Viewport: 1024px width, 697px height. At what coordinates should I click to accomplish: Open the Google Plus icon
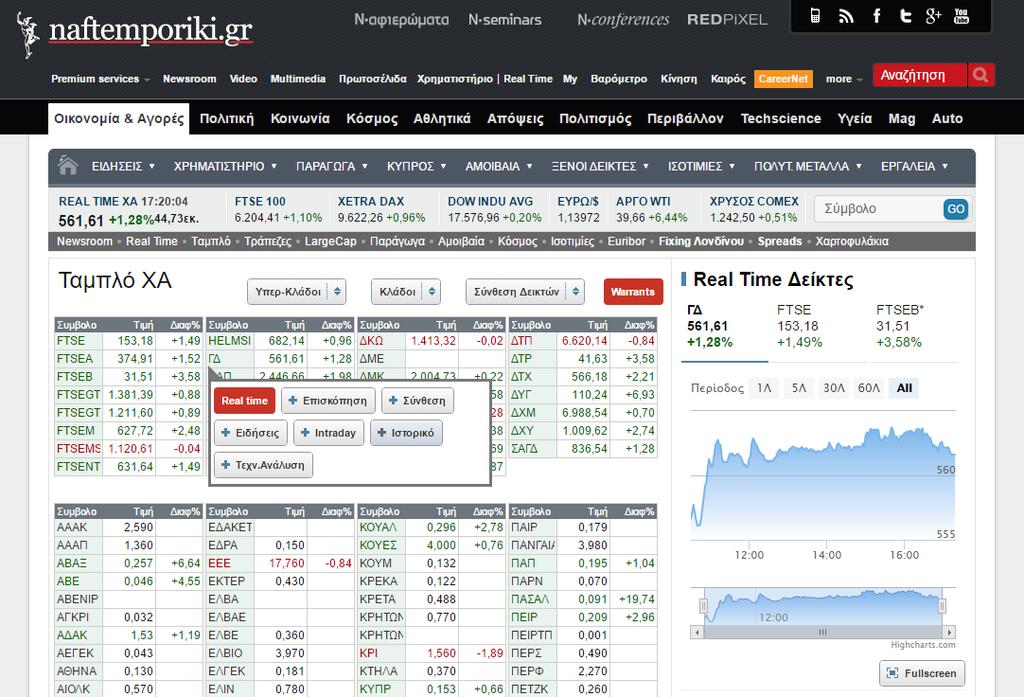click(x=933, y=16)
